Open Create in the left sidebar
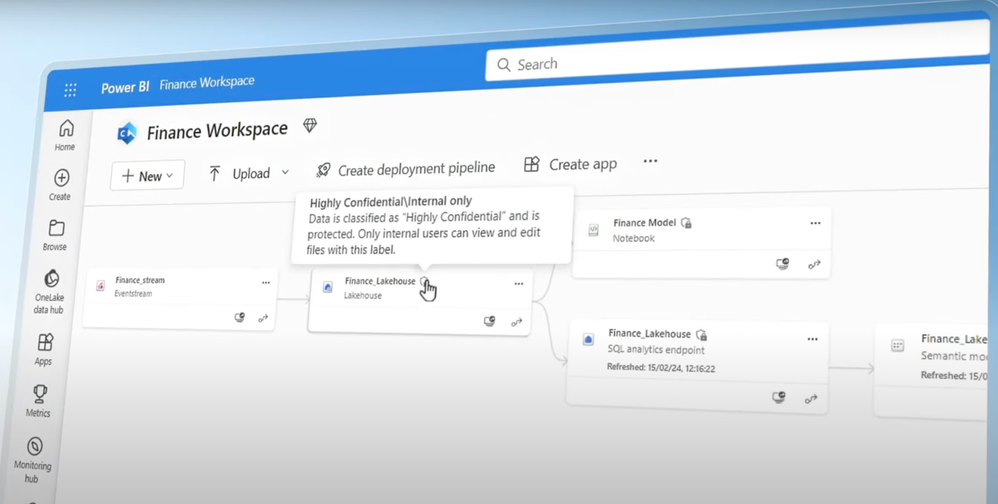Image resolution: width=998 pixels, height=504 pixels. coord(61,185)
